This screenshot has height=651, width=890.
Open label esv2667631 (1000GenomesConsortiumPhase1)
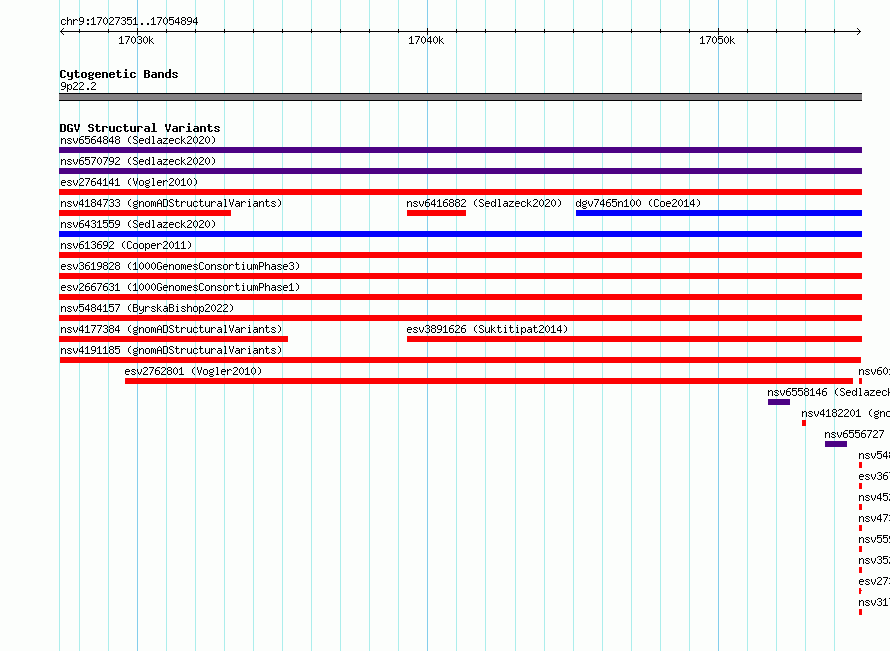(180, 287)
